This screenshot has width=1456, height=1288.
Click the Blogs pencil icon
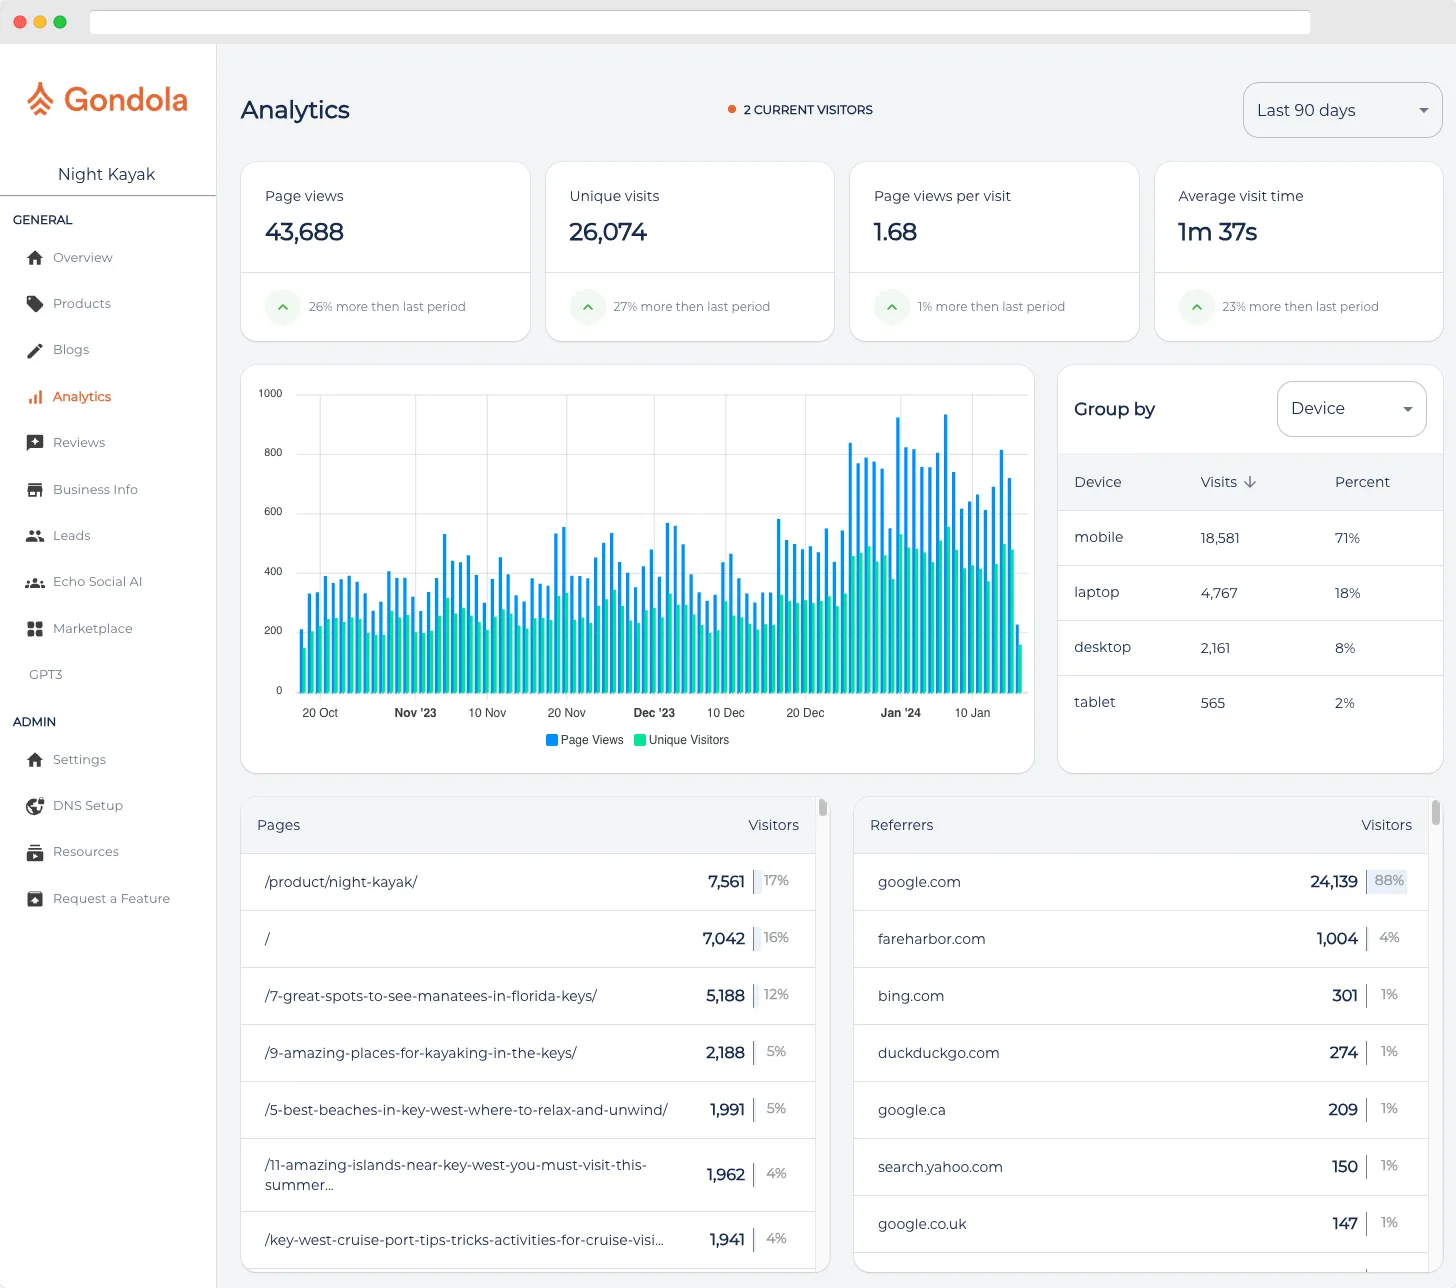35,349
